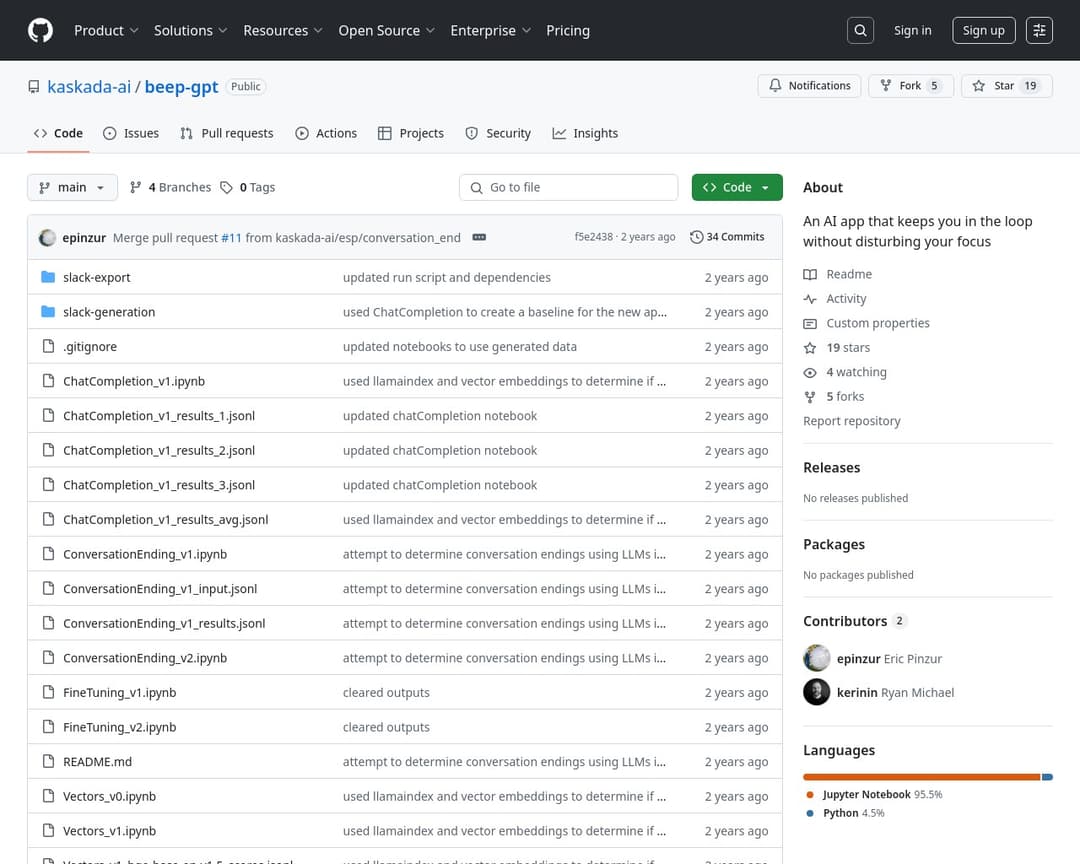This screenshot has width=1080, height=864.
Task: Click the Go to file search field
Action: point(569,187)
